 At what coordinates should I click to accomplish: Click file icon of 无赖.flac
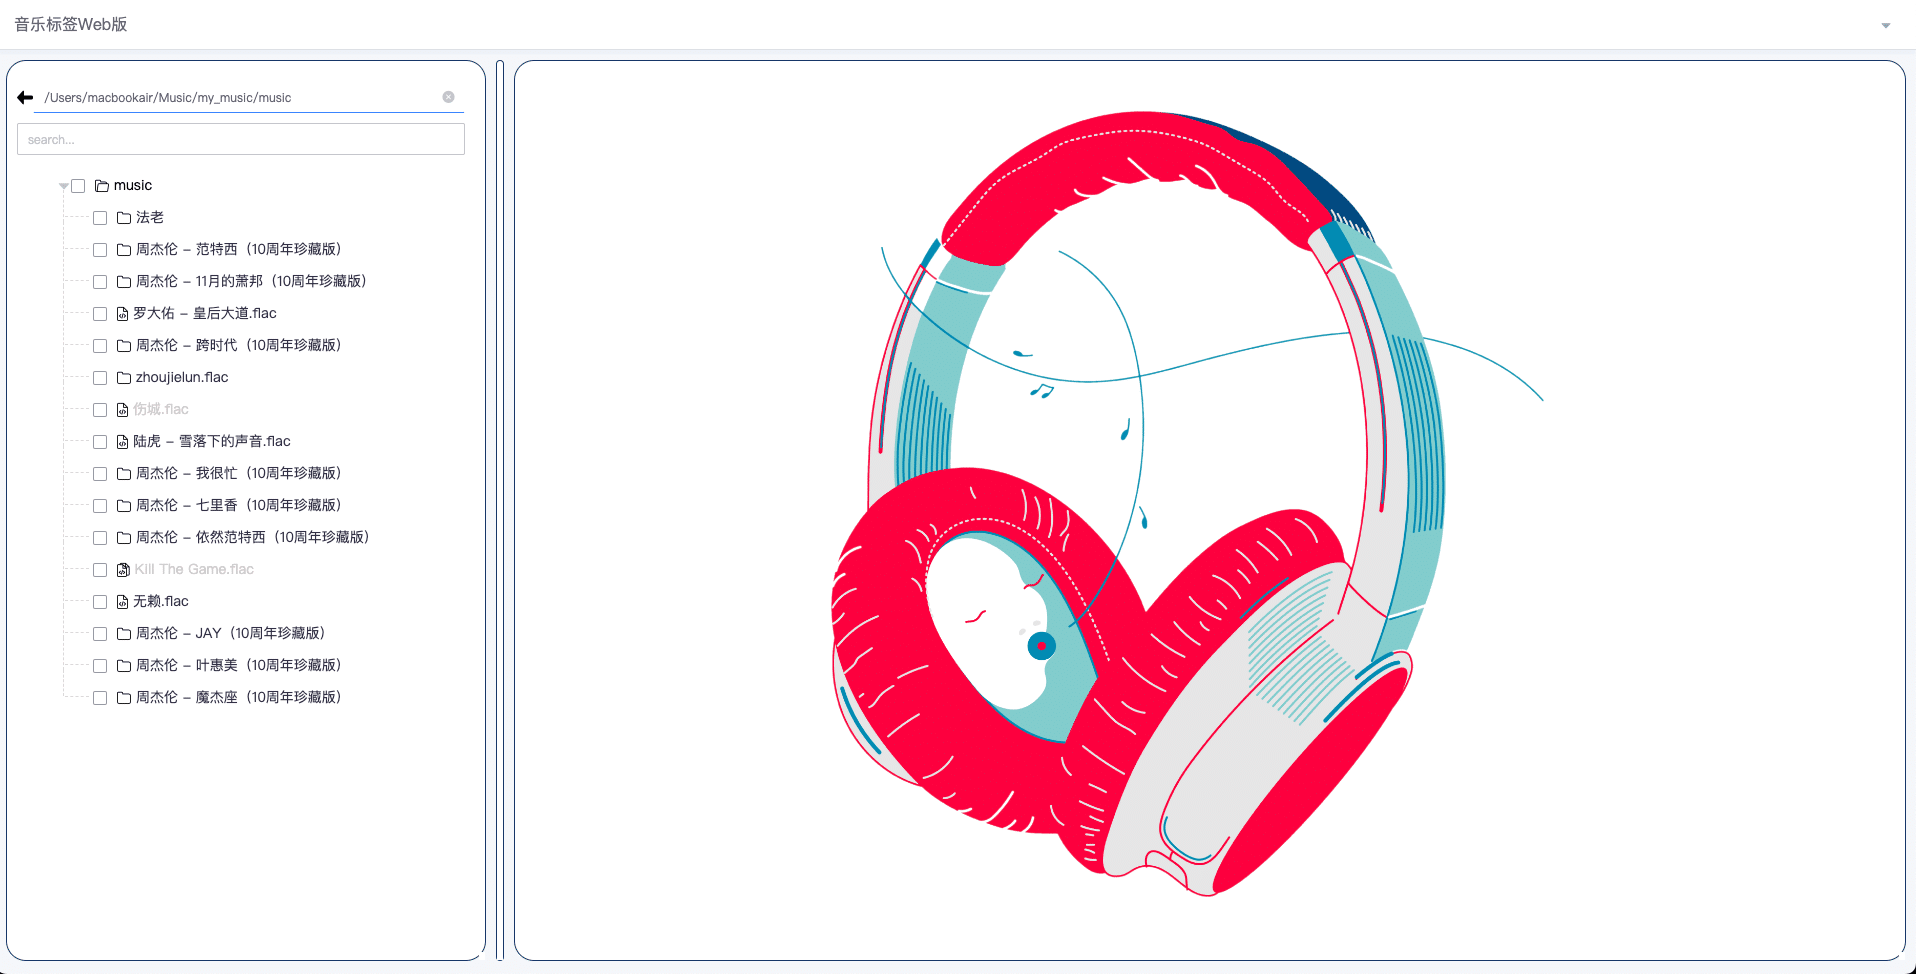[x=122, y=601]
